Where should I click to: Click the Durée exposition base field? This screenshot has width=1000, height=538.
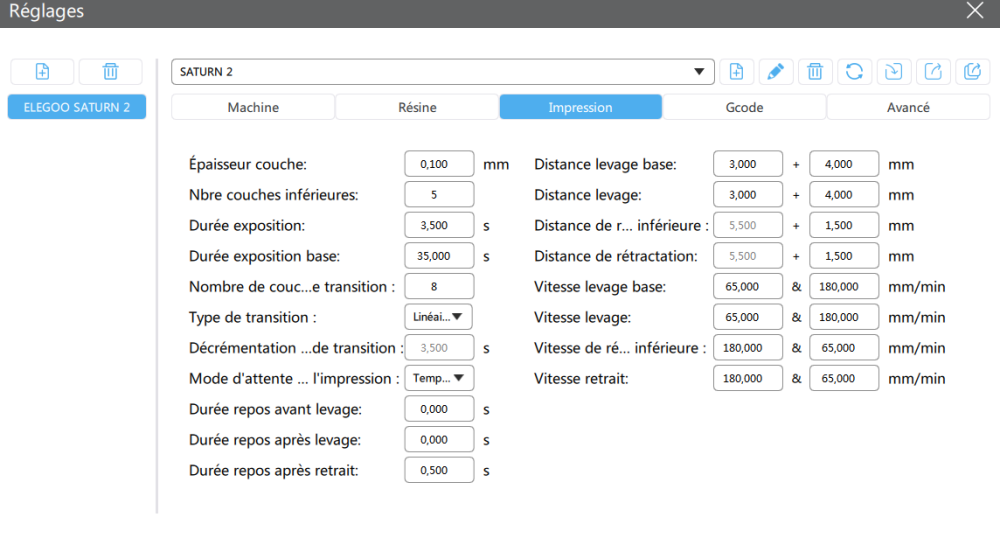click(439, 256)
